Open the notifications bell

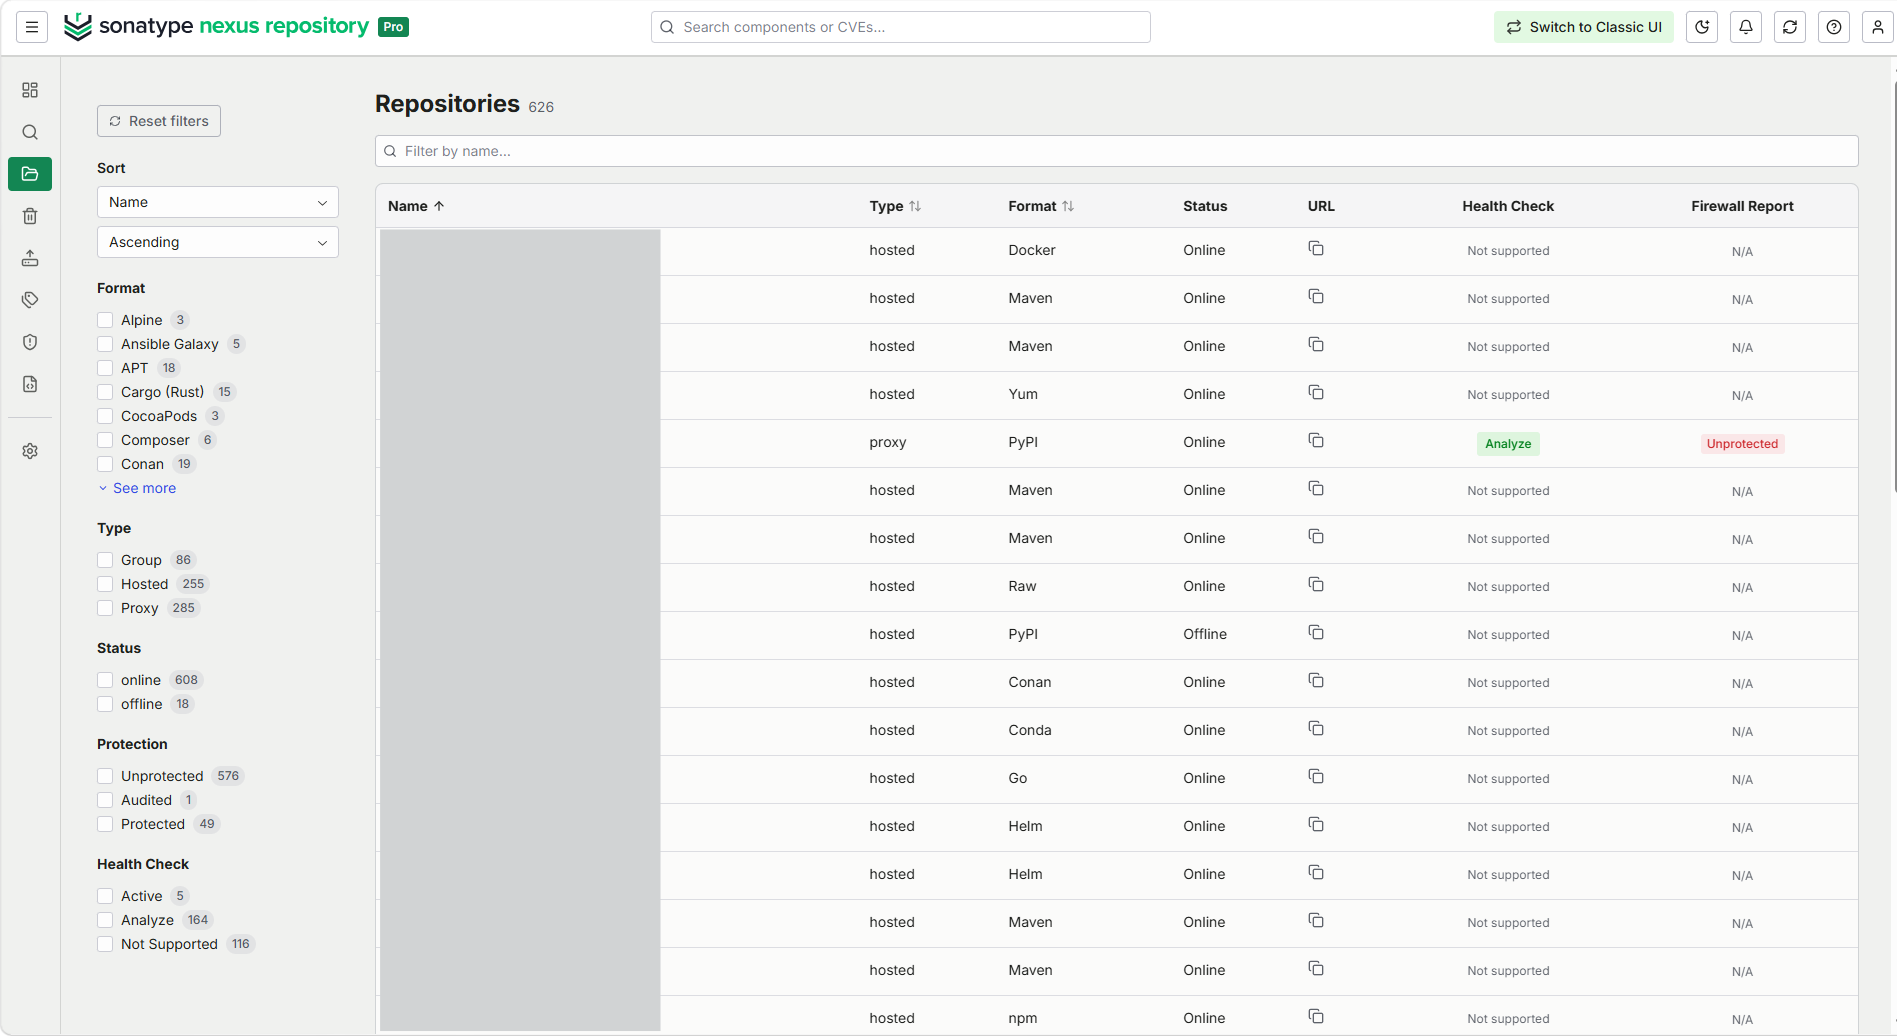pyautogui.click(x=1746, y=27)
